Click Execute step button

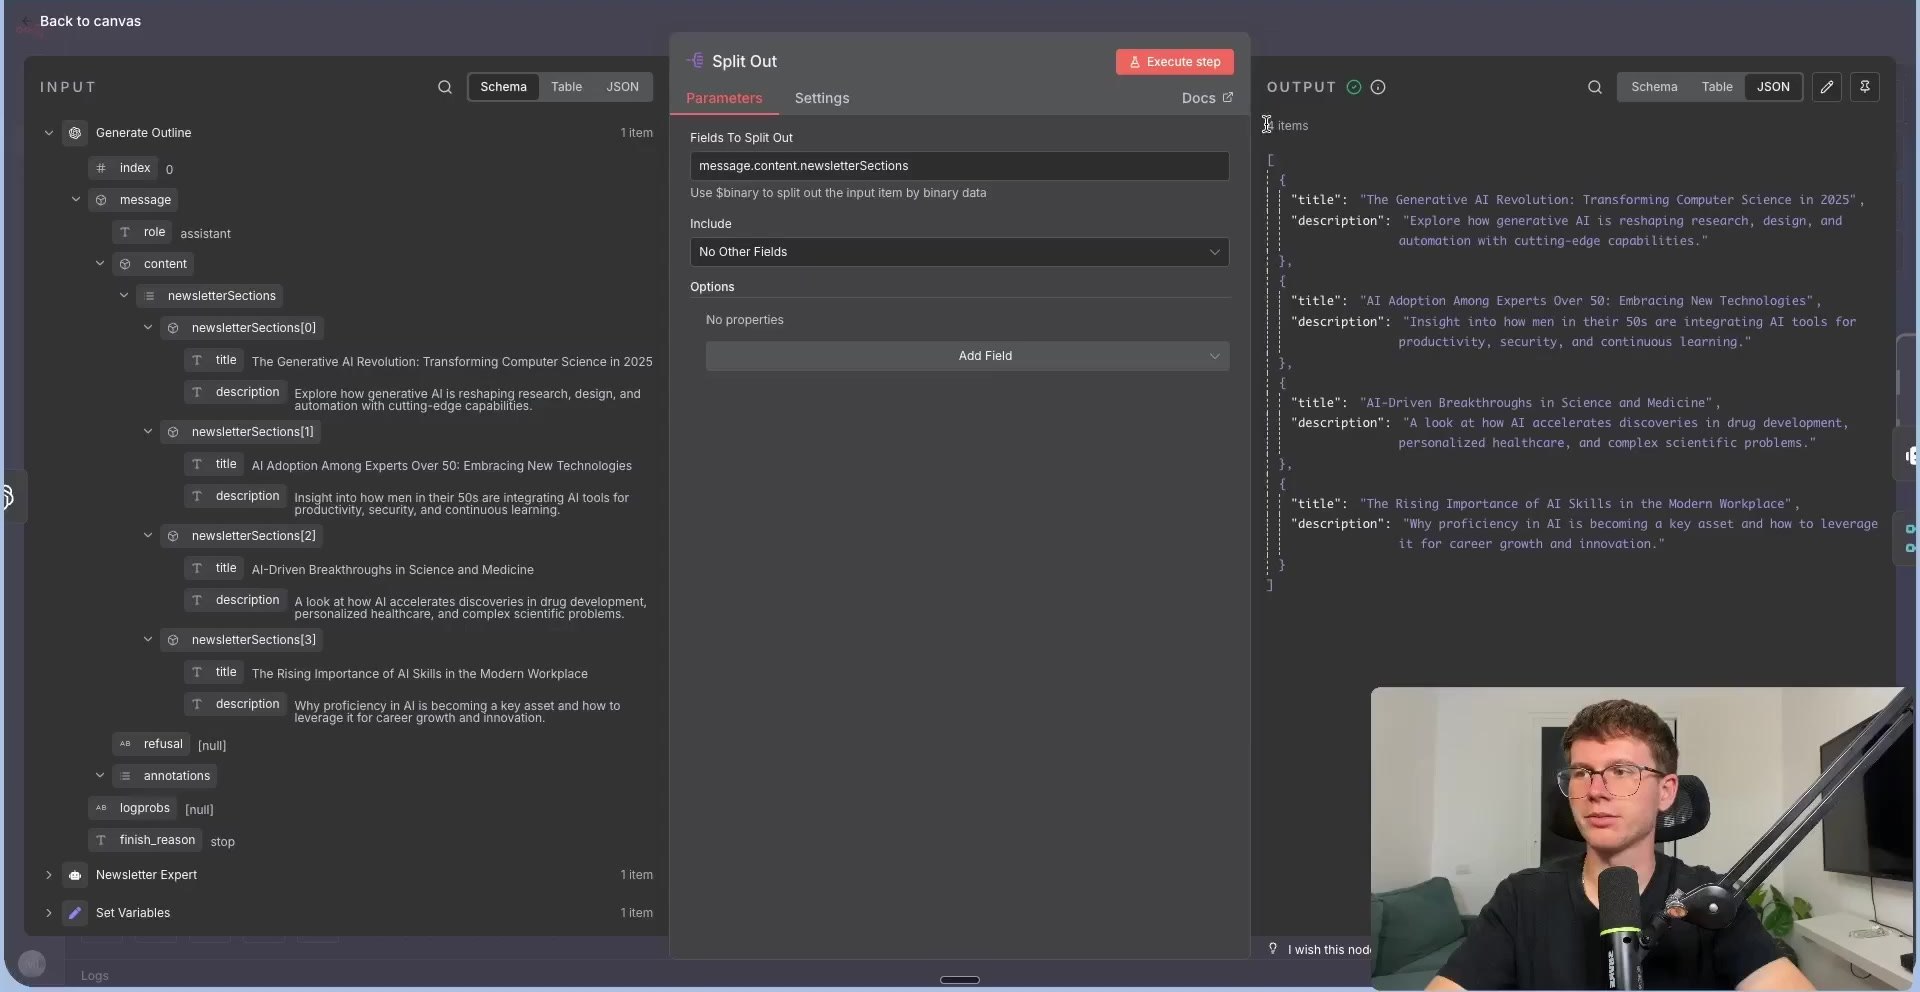pos(1175,62)
